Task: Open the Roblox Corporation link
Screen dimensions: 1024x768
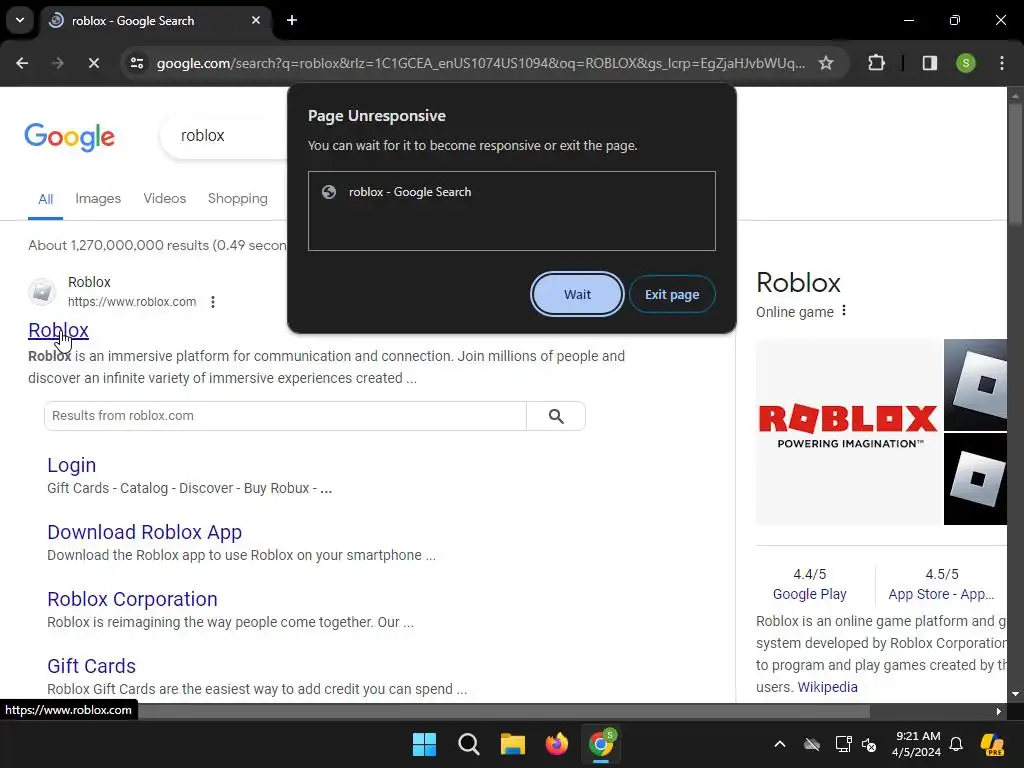Action: [x=132, y=599]
